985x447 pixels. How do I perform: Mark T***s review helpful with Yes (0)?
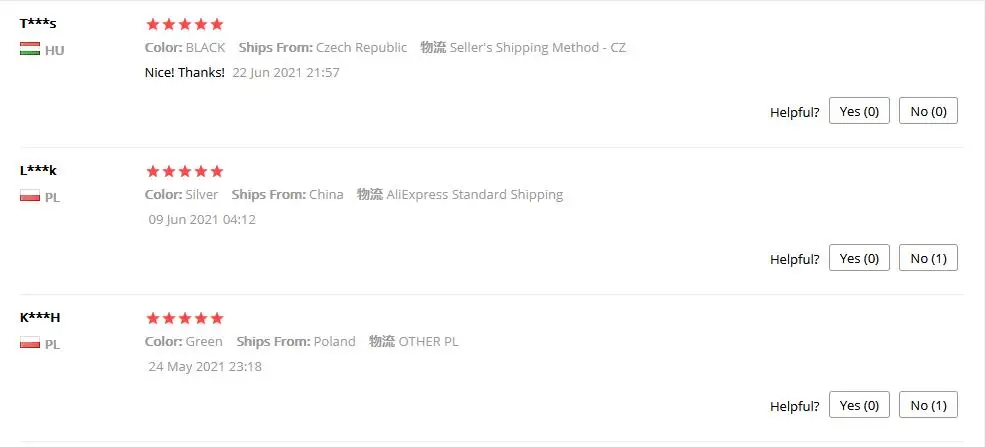coord(859,111)
